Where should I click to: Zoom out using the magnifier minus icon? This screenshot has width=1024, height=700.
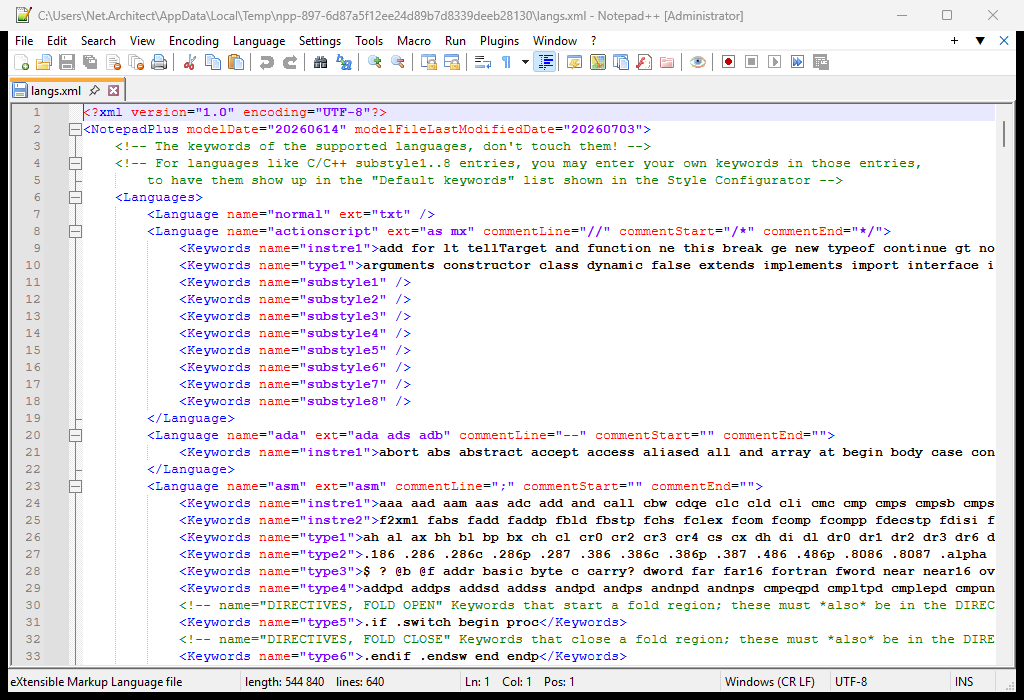[x=397, y=62]
